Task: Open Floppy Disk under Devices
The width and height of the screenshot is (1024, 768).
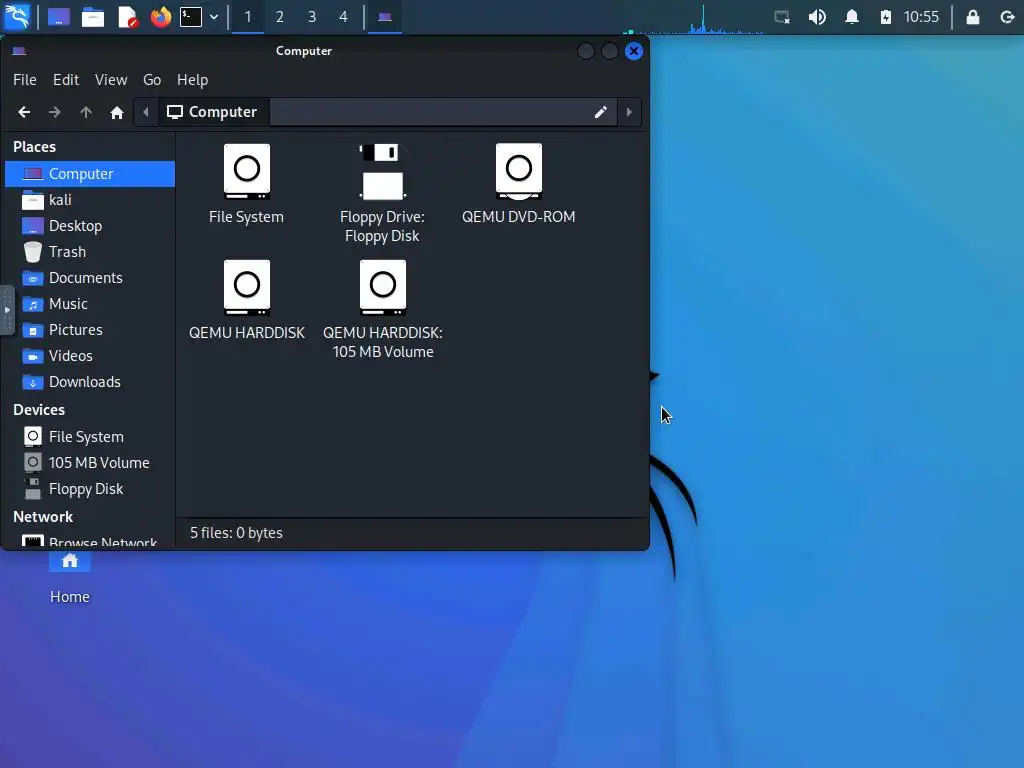Action: pos(90,489)
